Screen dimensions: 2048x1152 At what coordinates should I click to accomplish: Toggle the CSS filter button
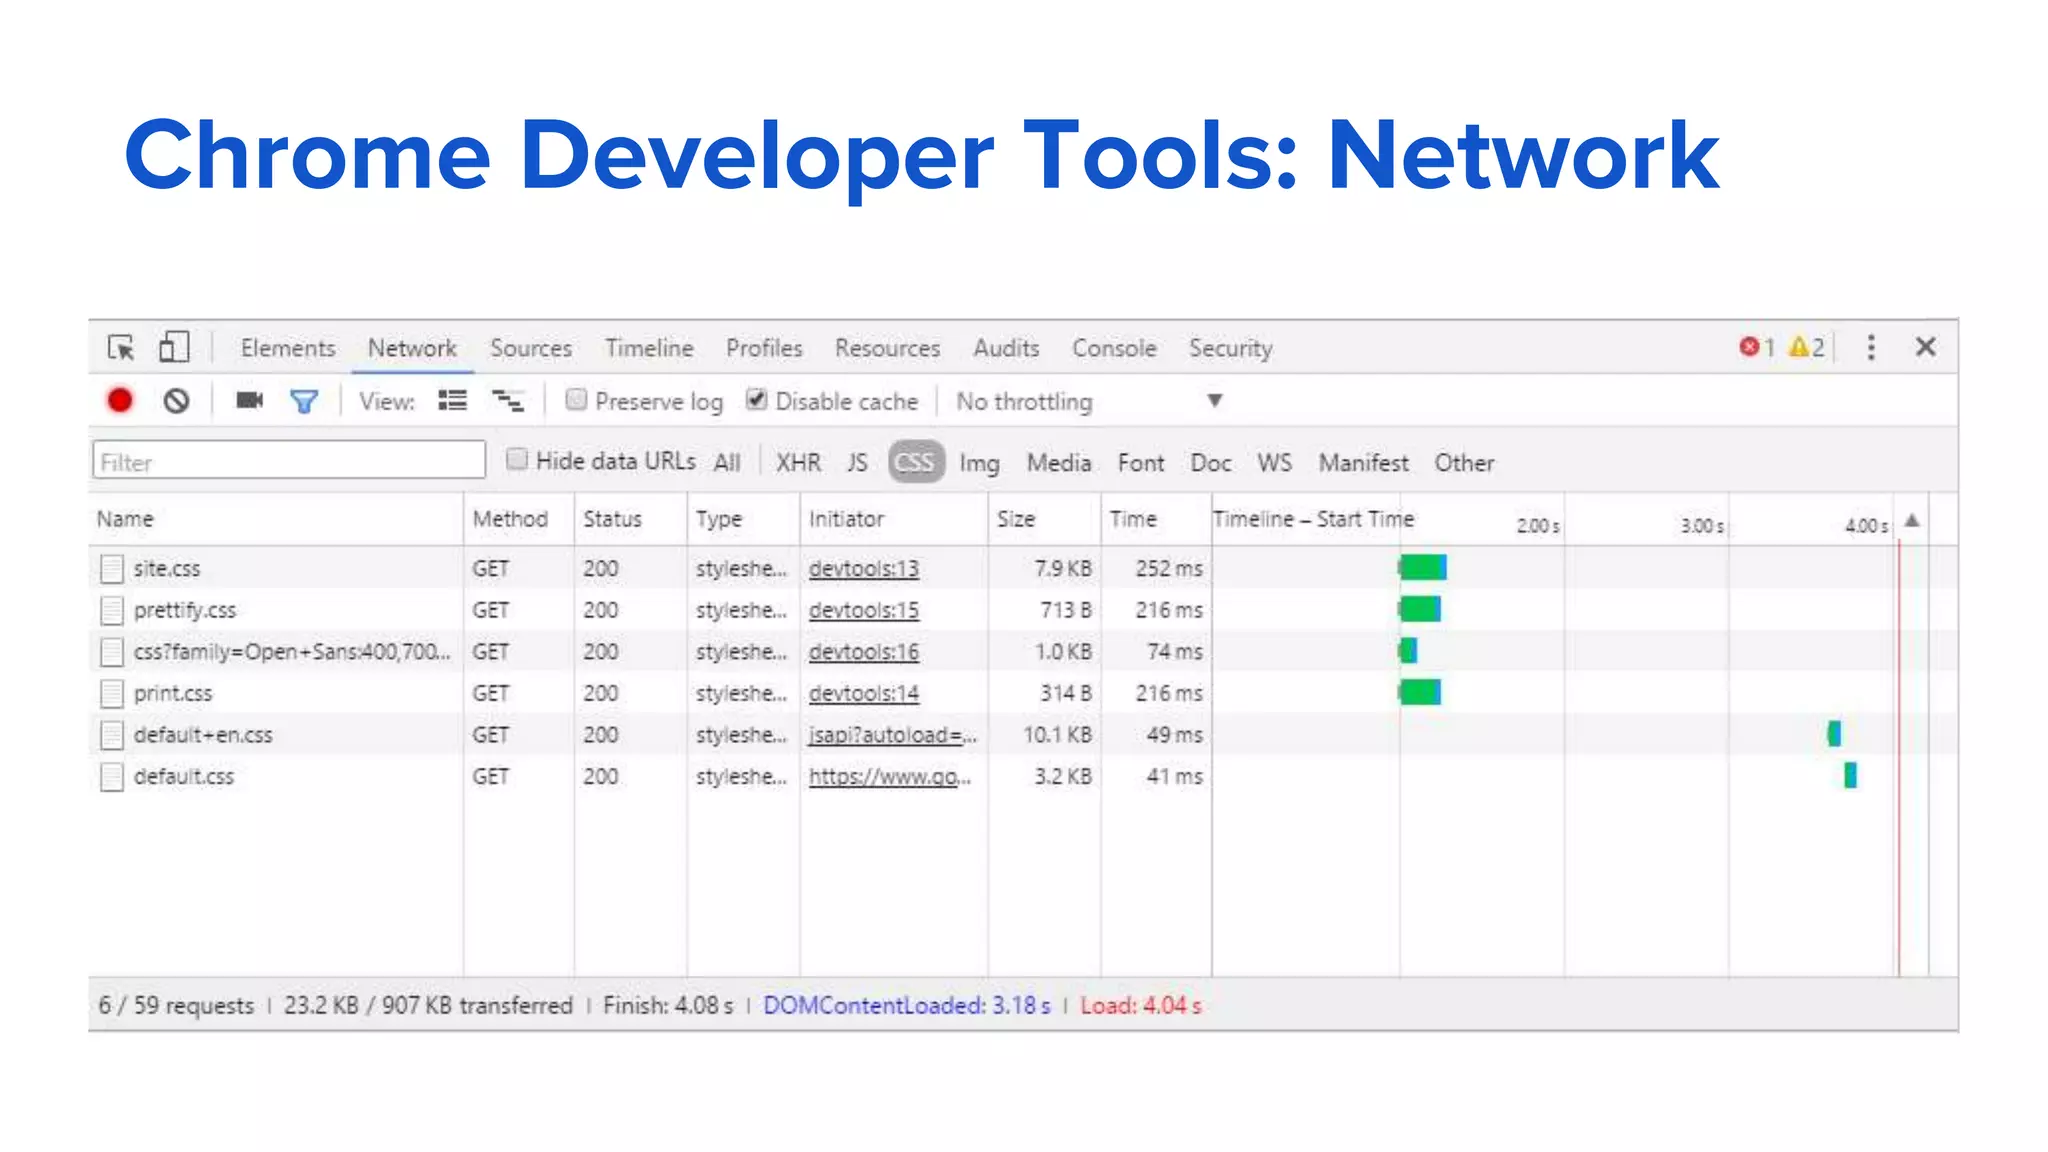coord(916,462)
